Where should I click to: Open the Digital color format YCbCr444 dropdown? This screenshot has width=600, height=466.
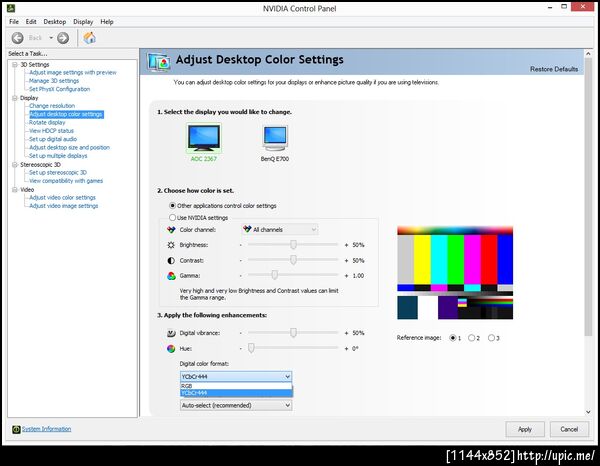click(x=236, y=376)
